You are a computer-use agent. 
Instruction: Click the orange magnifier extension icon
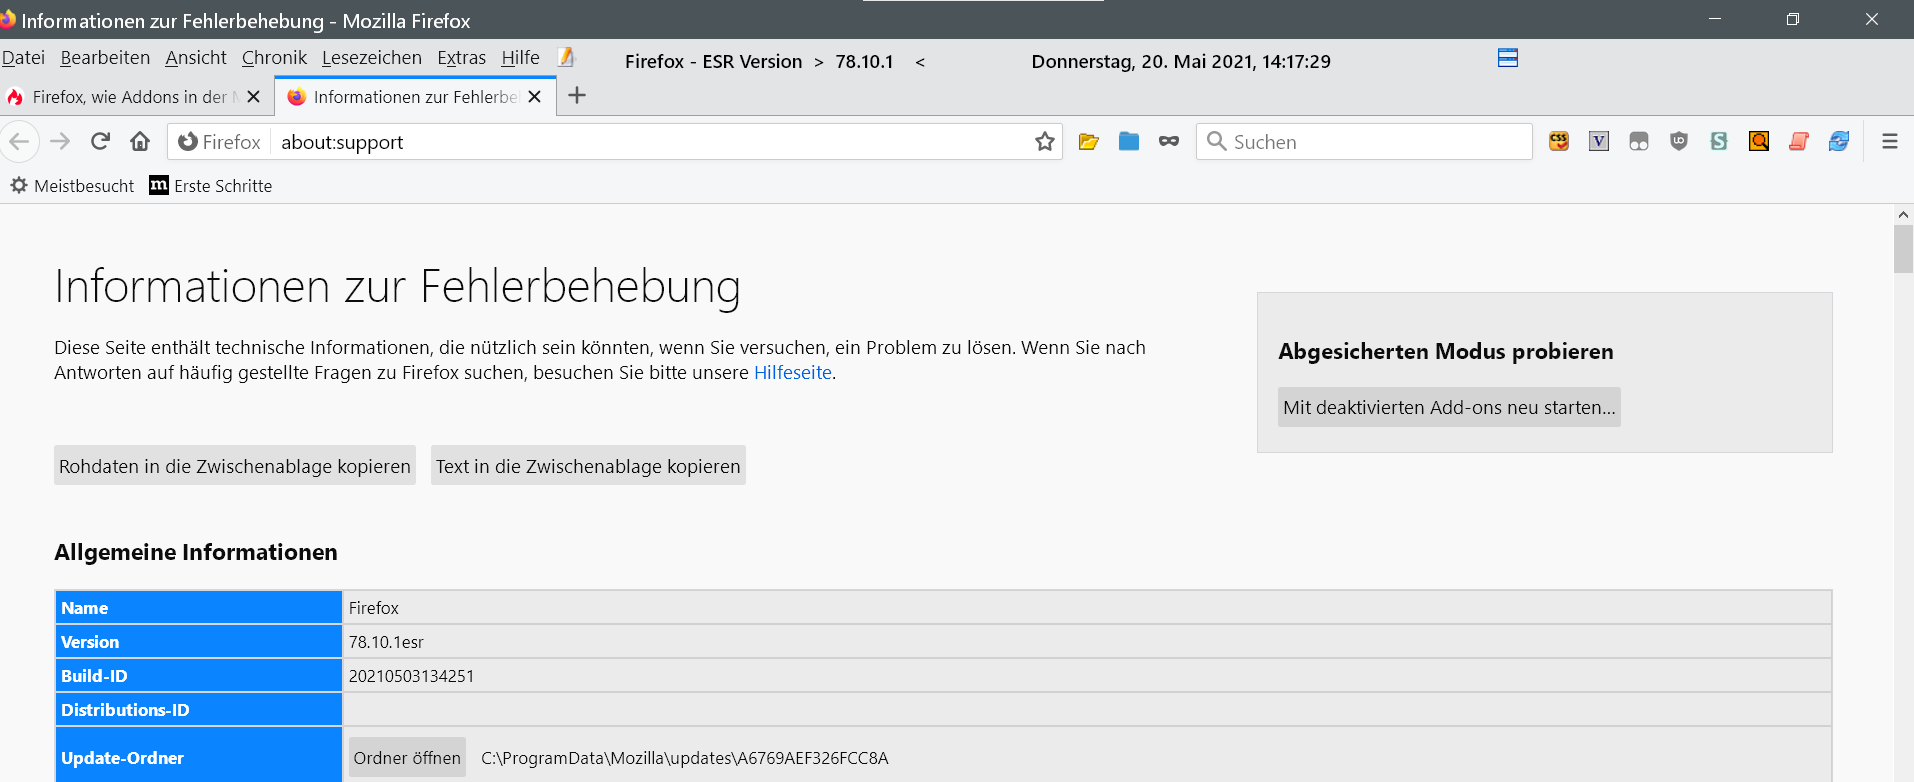point(1759,142)
